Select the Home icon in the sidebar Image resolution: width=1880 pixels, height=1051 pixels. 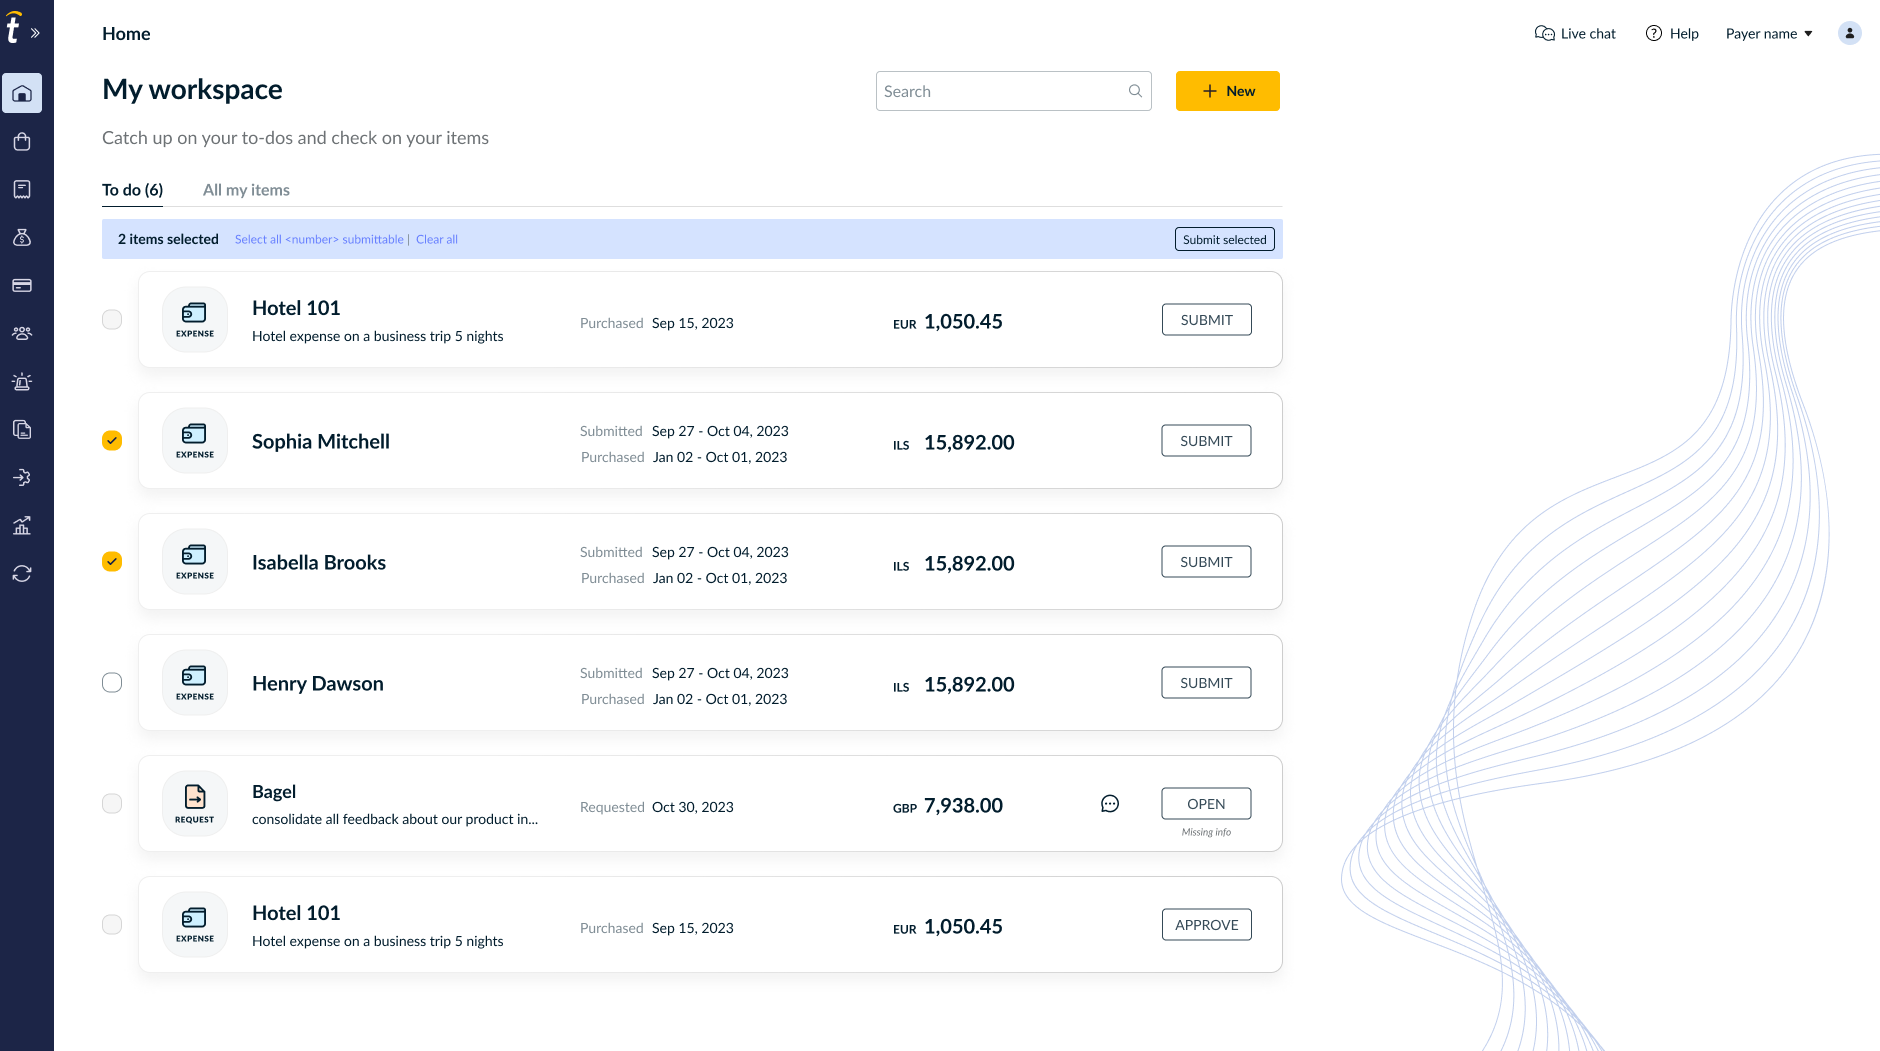point(22,93)
